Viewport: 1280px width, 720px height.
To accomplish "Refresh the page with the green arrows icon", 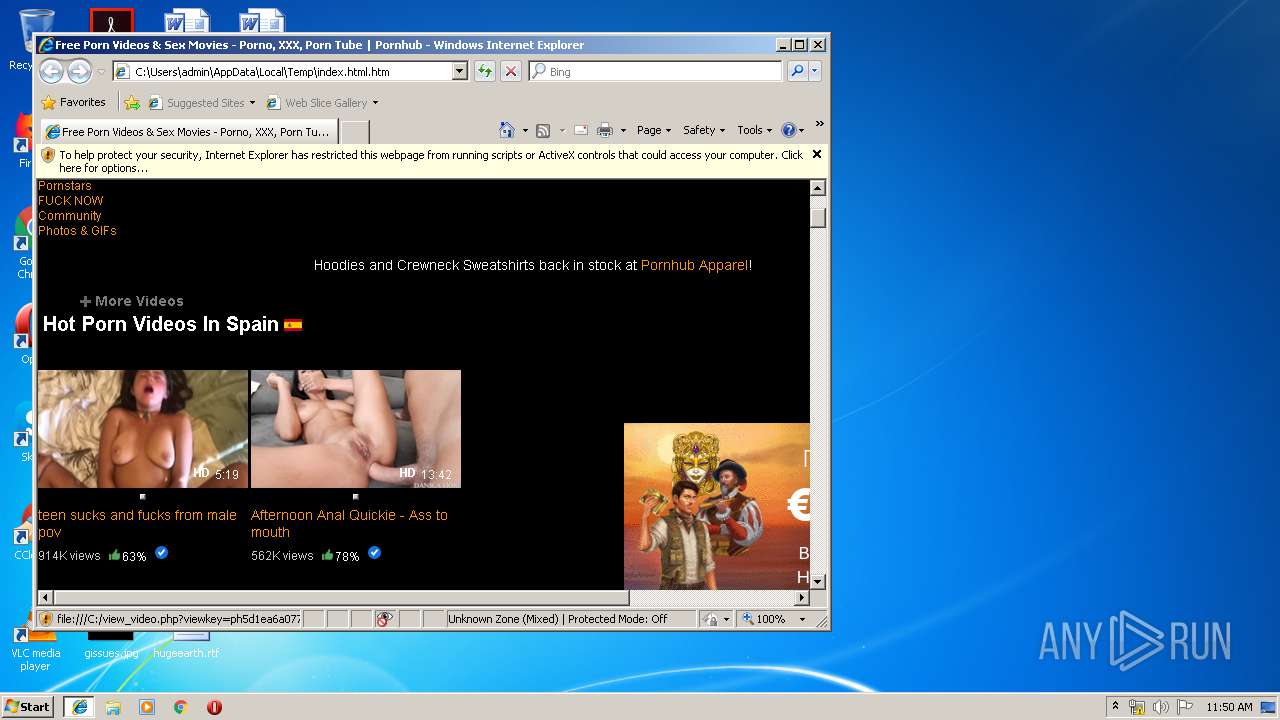I will [x=485, y=71].
